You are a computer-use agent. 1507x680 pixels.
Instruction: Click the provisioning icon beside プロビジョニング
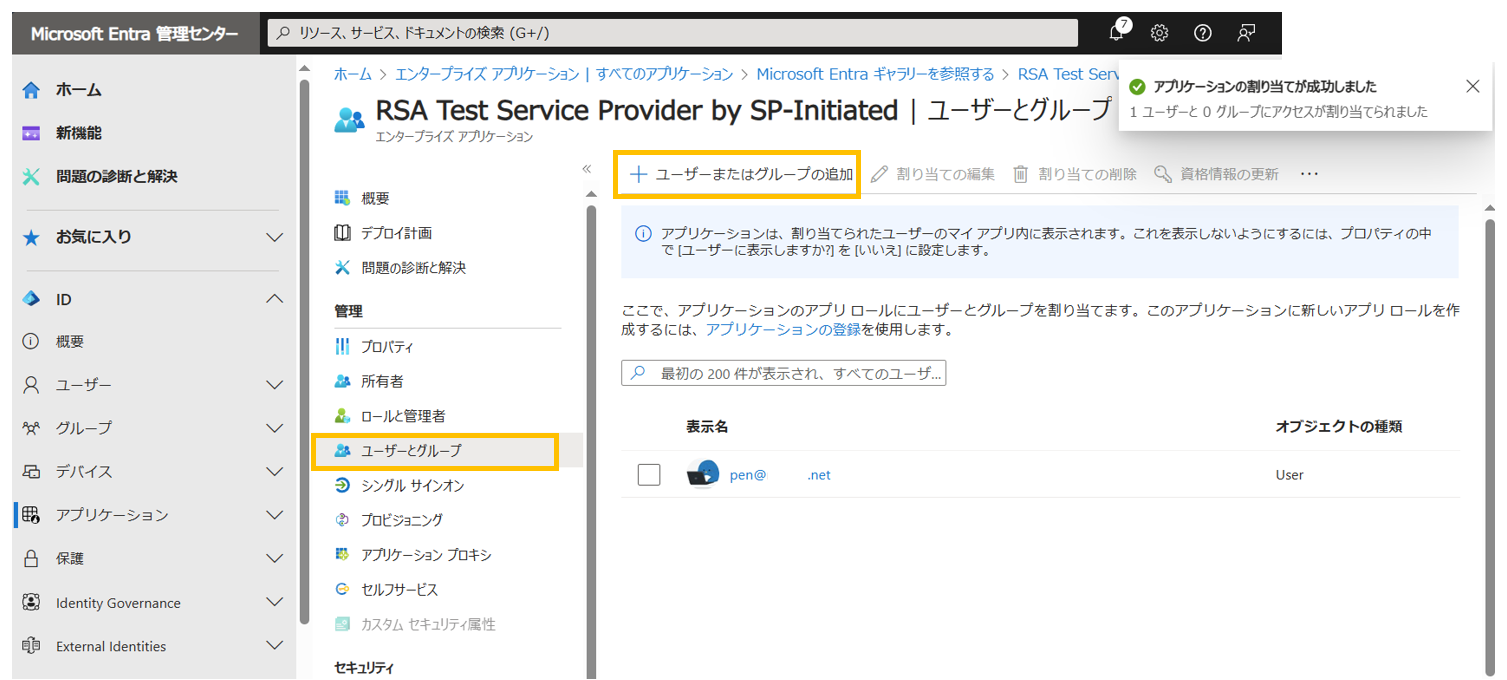point(343,520)
